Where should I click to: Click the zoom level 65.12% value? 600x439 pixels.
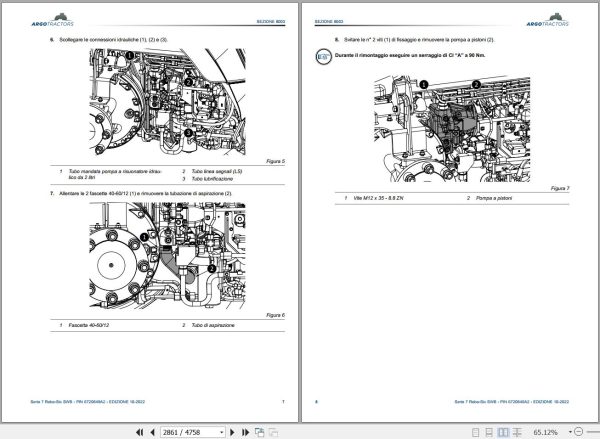pos(545,432)
